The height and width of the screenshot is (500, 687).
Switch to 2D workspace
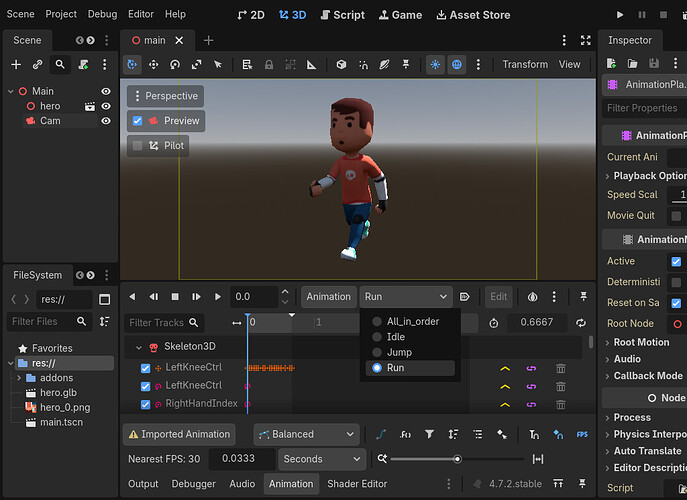(251, 15)
